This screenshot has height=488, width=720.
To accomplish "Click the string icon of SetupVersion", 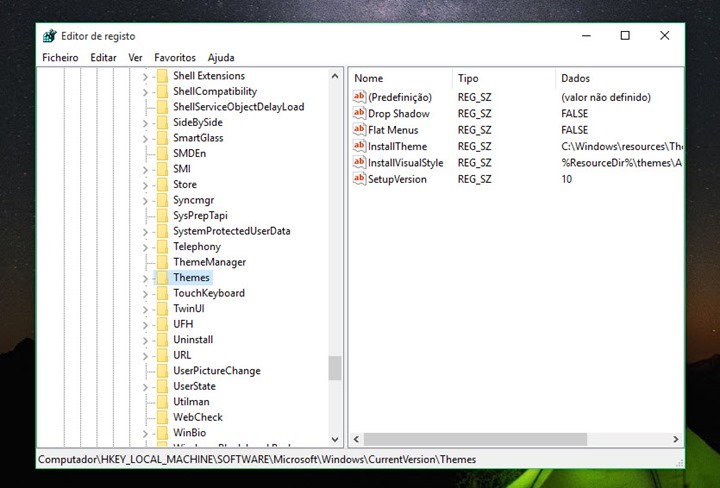I will coord(359,179).
